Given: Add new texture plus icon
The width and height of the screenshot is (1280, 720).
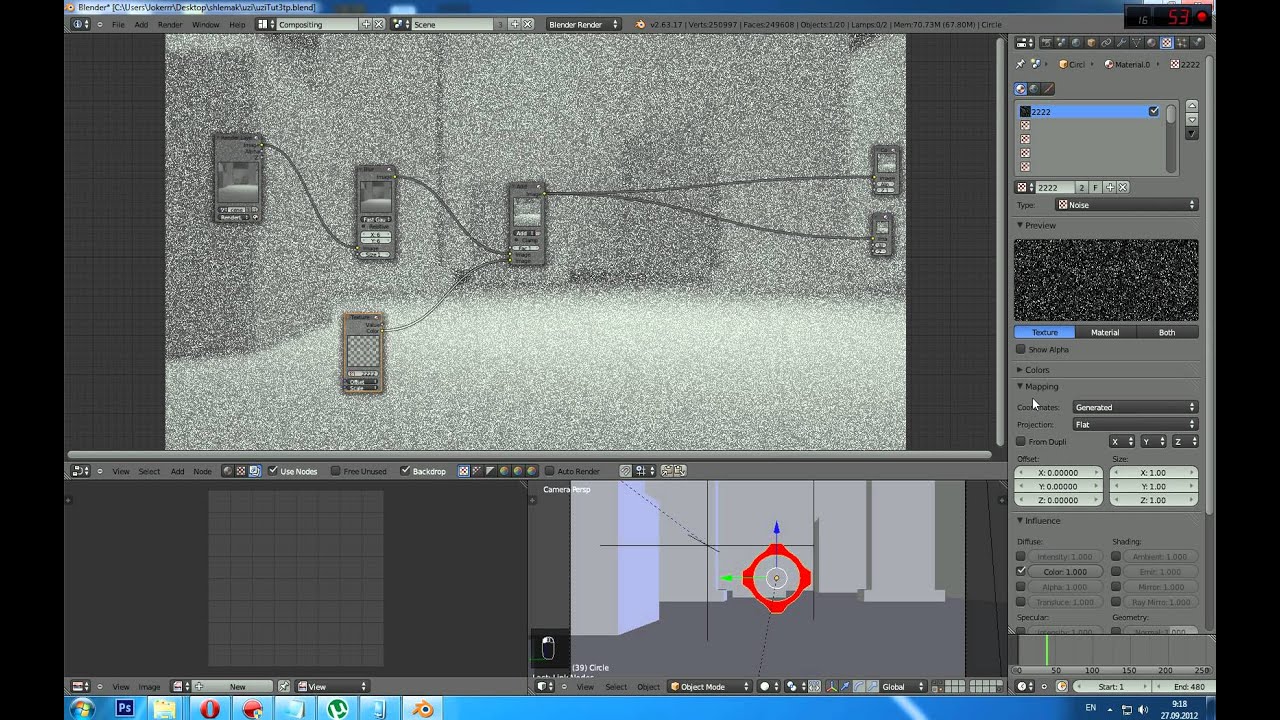Looking at the screenshot, I should tap(1109, 187).
